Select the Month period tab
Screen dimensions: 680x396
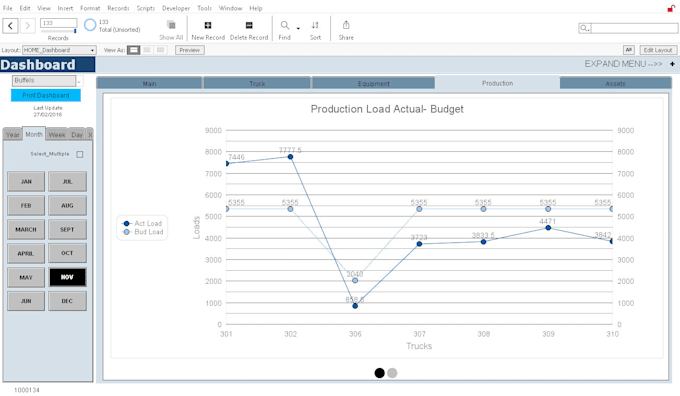(x=34, y=134)
